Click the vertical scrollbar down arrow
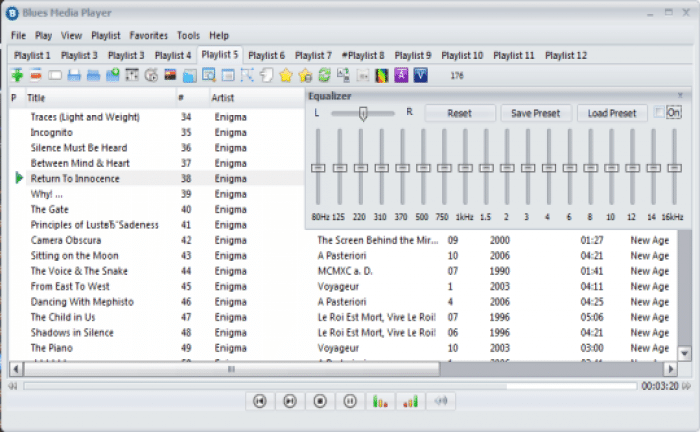This screenshot has height=432, width=700. (685, 354)
